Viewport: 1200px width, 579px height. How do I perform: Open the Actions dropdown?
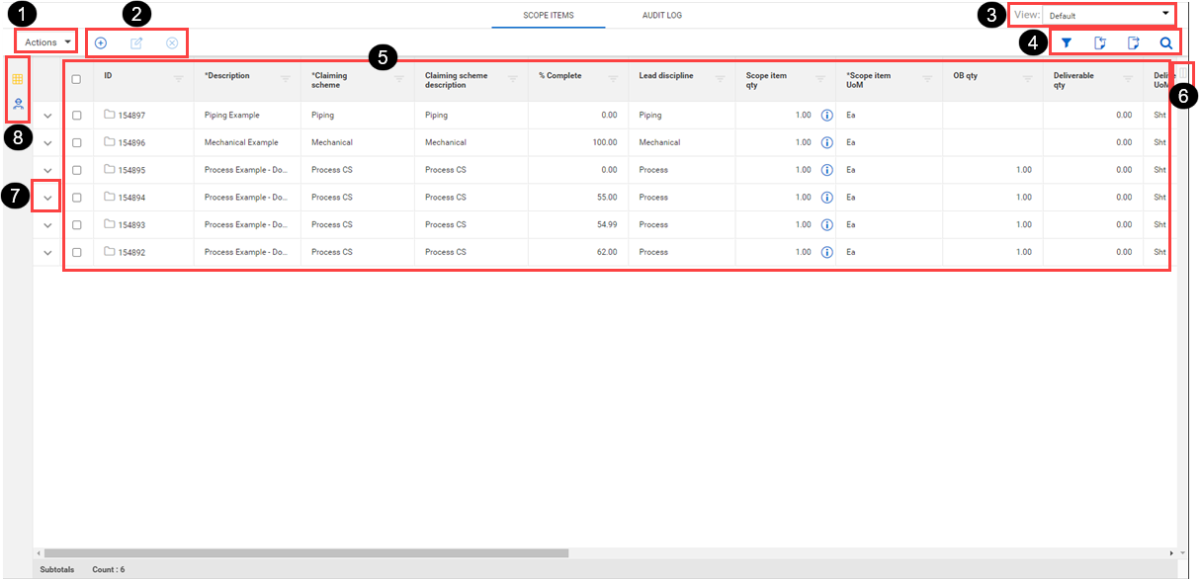click(x=47, y=42)
